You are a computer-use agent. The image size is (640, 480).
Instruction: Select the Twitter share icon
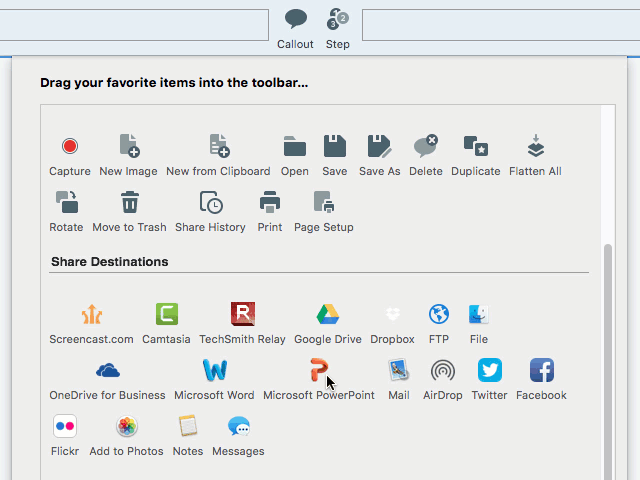point(490,370)
